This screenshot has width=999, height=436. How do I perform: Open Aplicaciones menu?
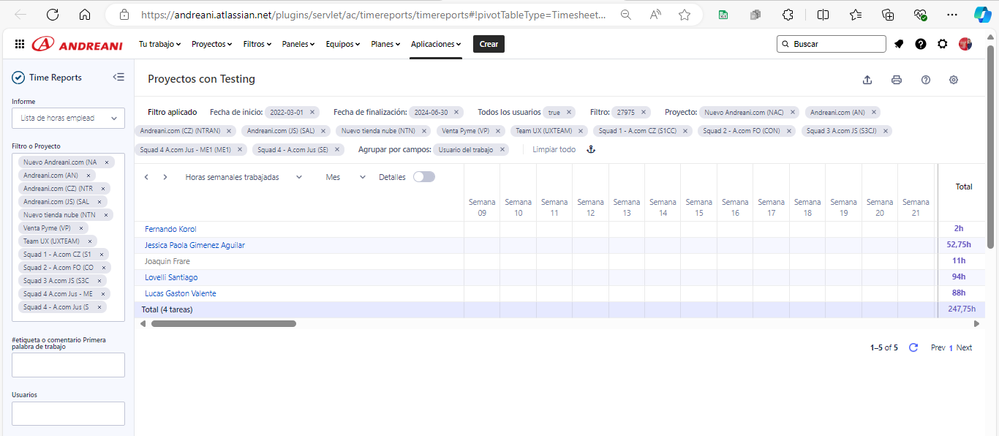coord(436,44)
